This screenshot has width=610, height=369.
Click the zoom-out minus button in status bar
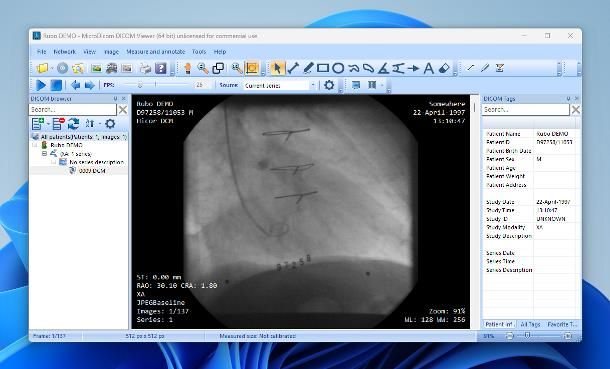[510, 336]
